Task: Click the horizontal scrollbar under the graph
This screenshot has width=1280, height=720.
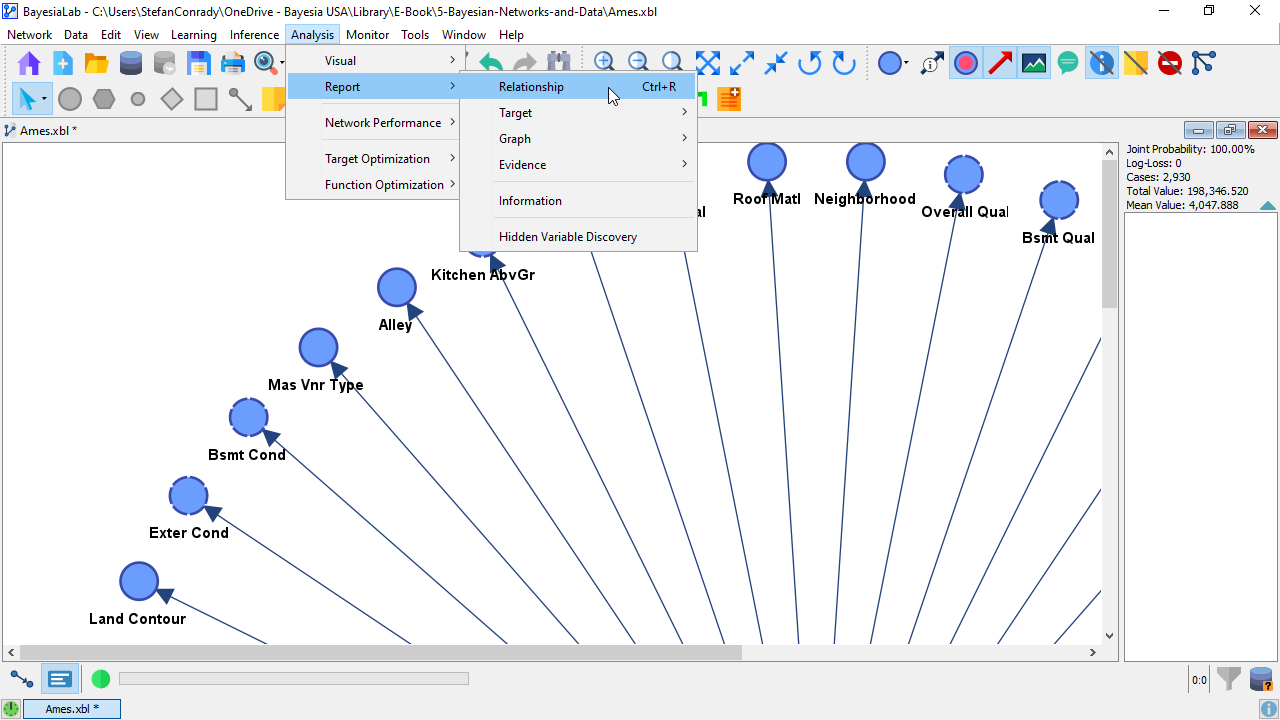Action: pos(380,652)
